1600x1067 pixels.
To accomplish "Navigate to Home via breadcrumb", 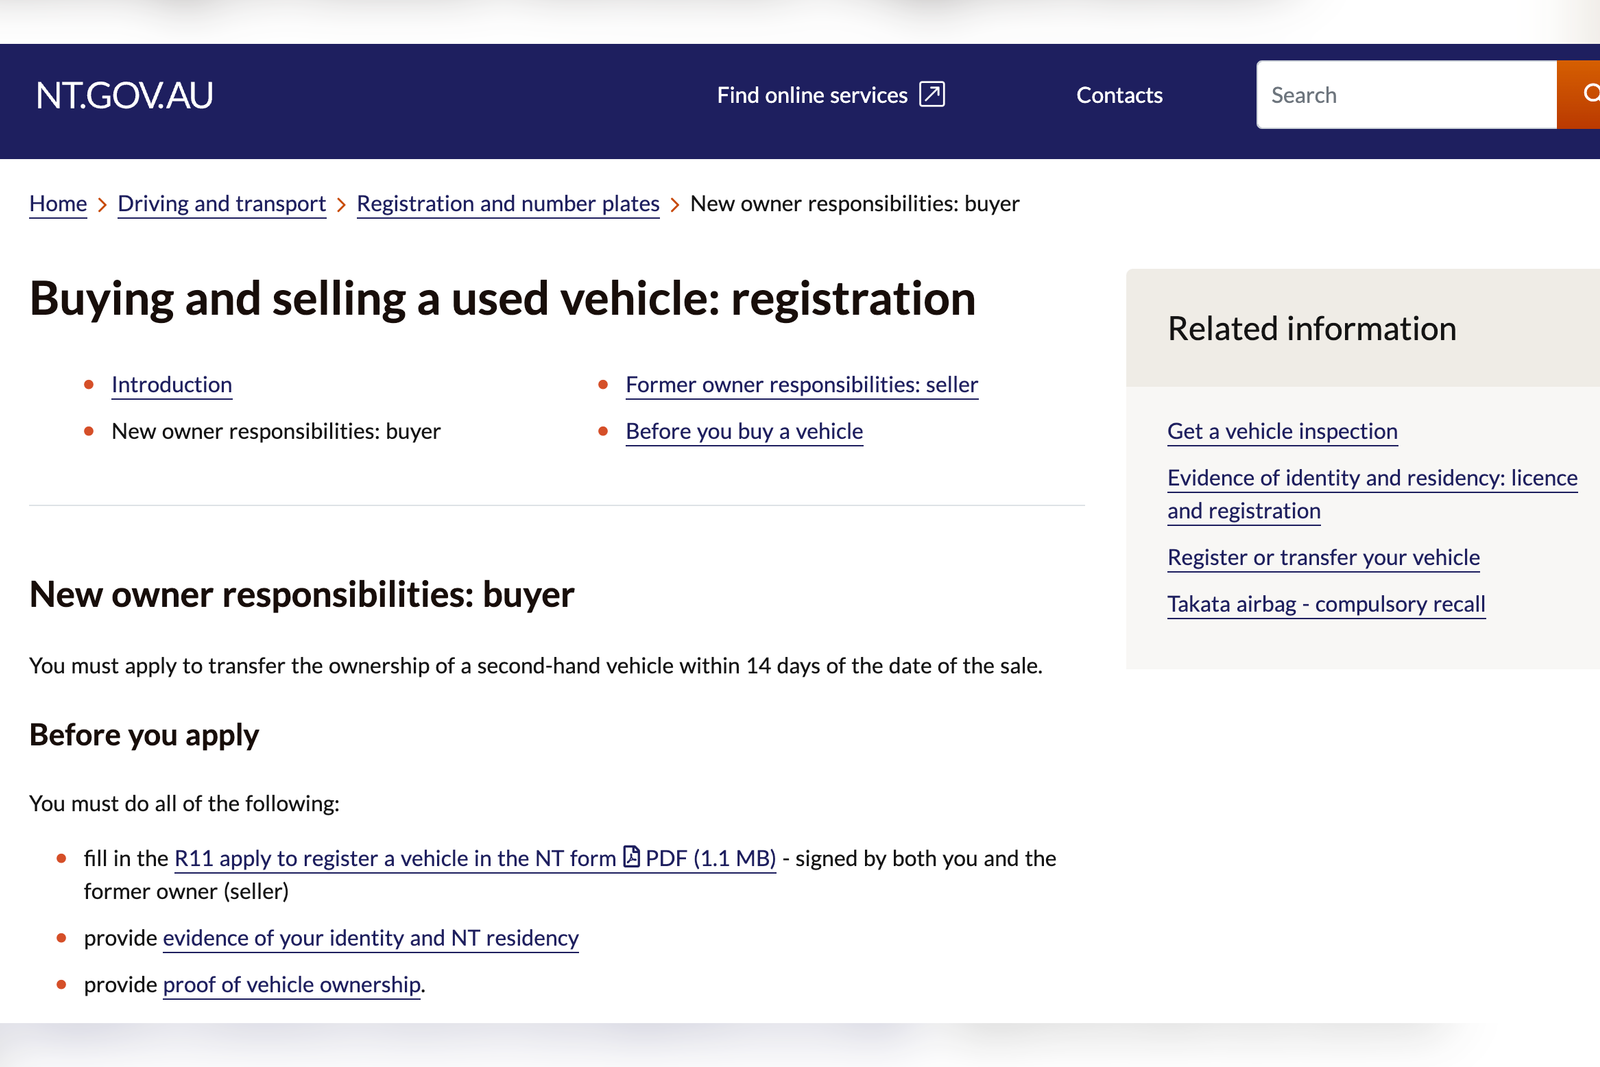I will click(57, 204).
